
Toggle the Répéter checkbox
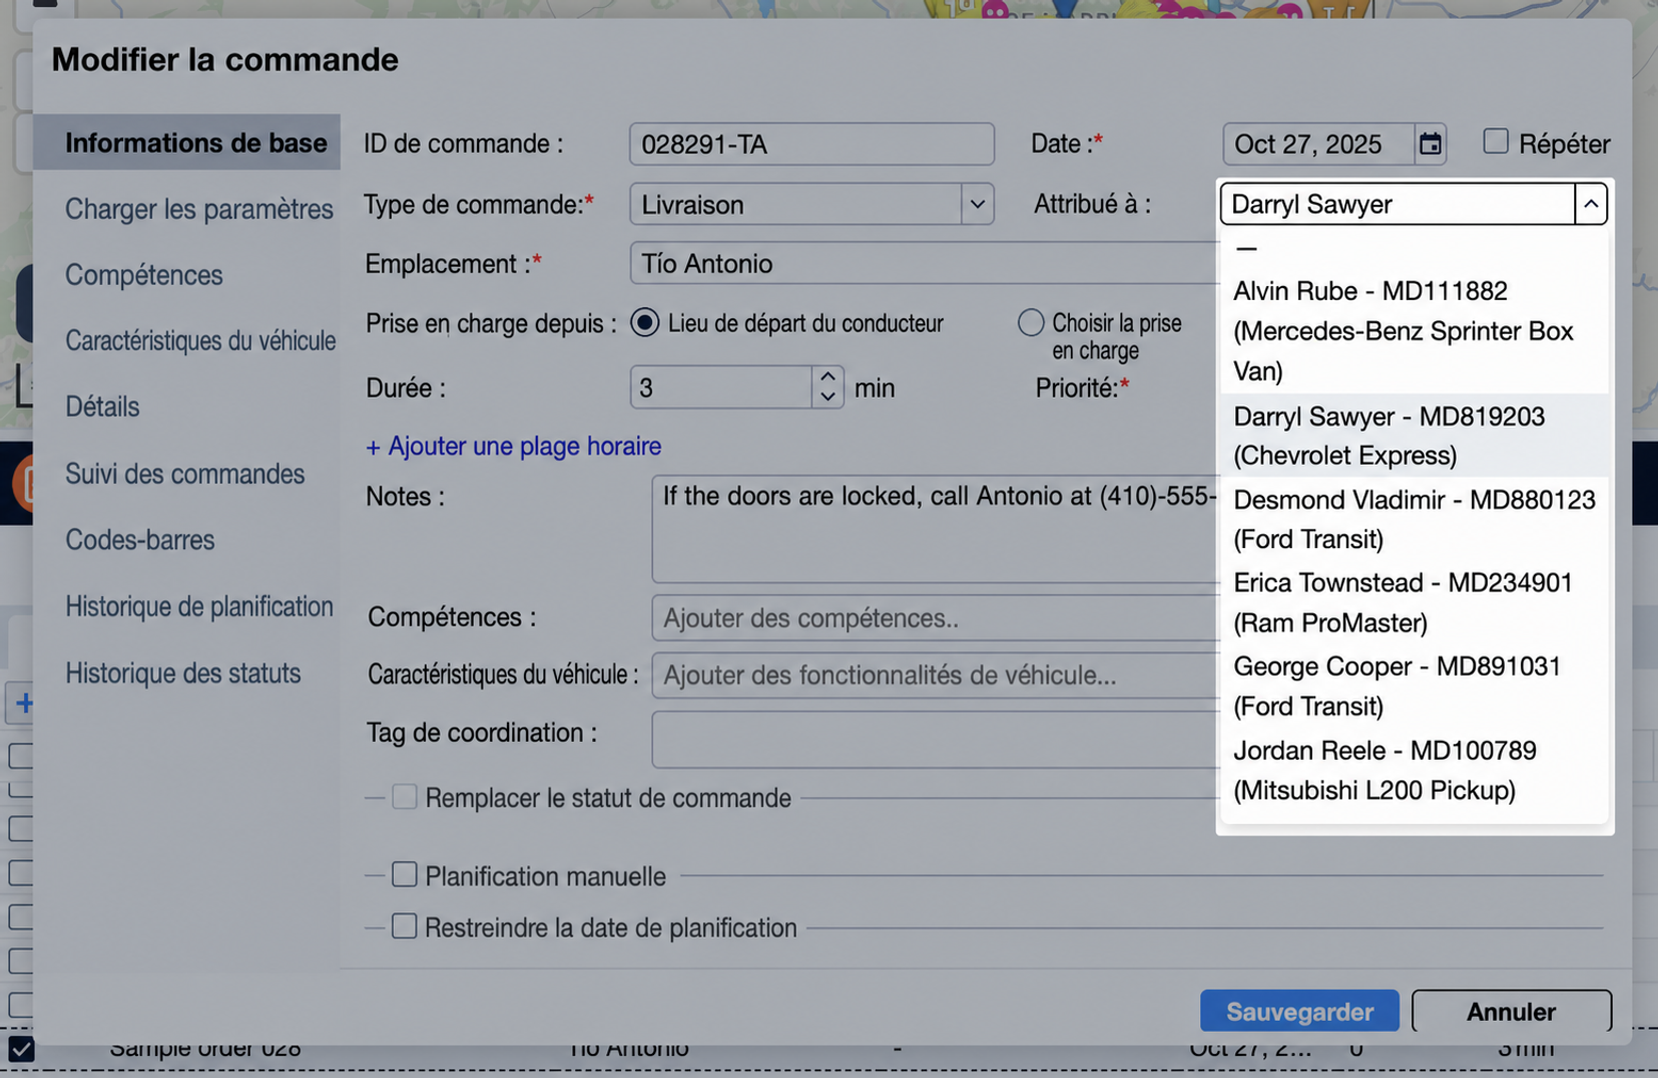click(1495, 141)
